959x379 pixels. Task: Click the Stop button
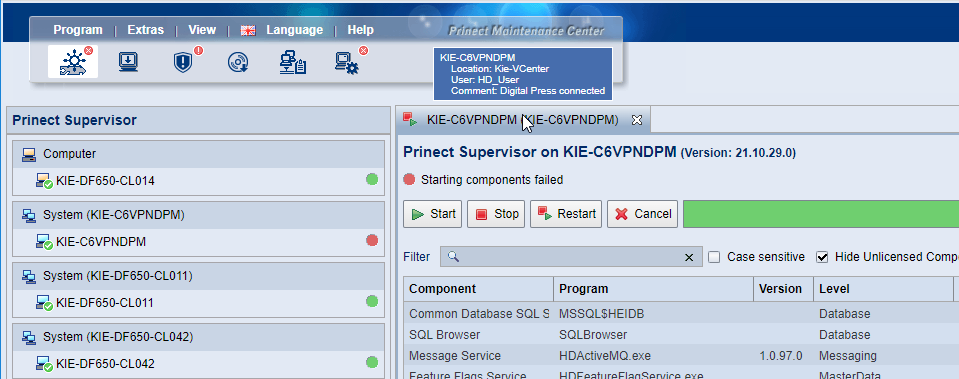[x=496, y=214]
